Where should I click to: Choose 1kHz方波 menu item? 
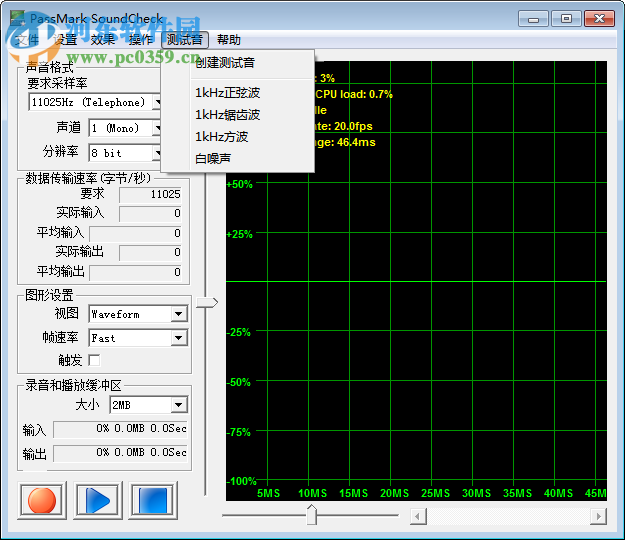coord(221,136)
